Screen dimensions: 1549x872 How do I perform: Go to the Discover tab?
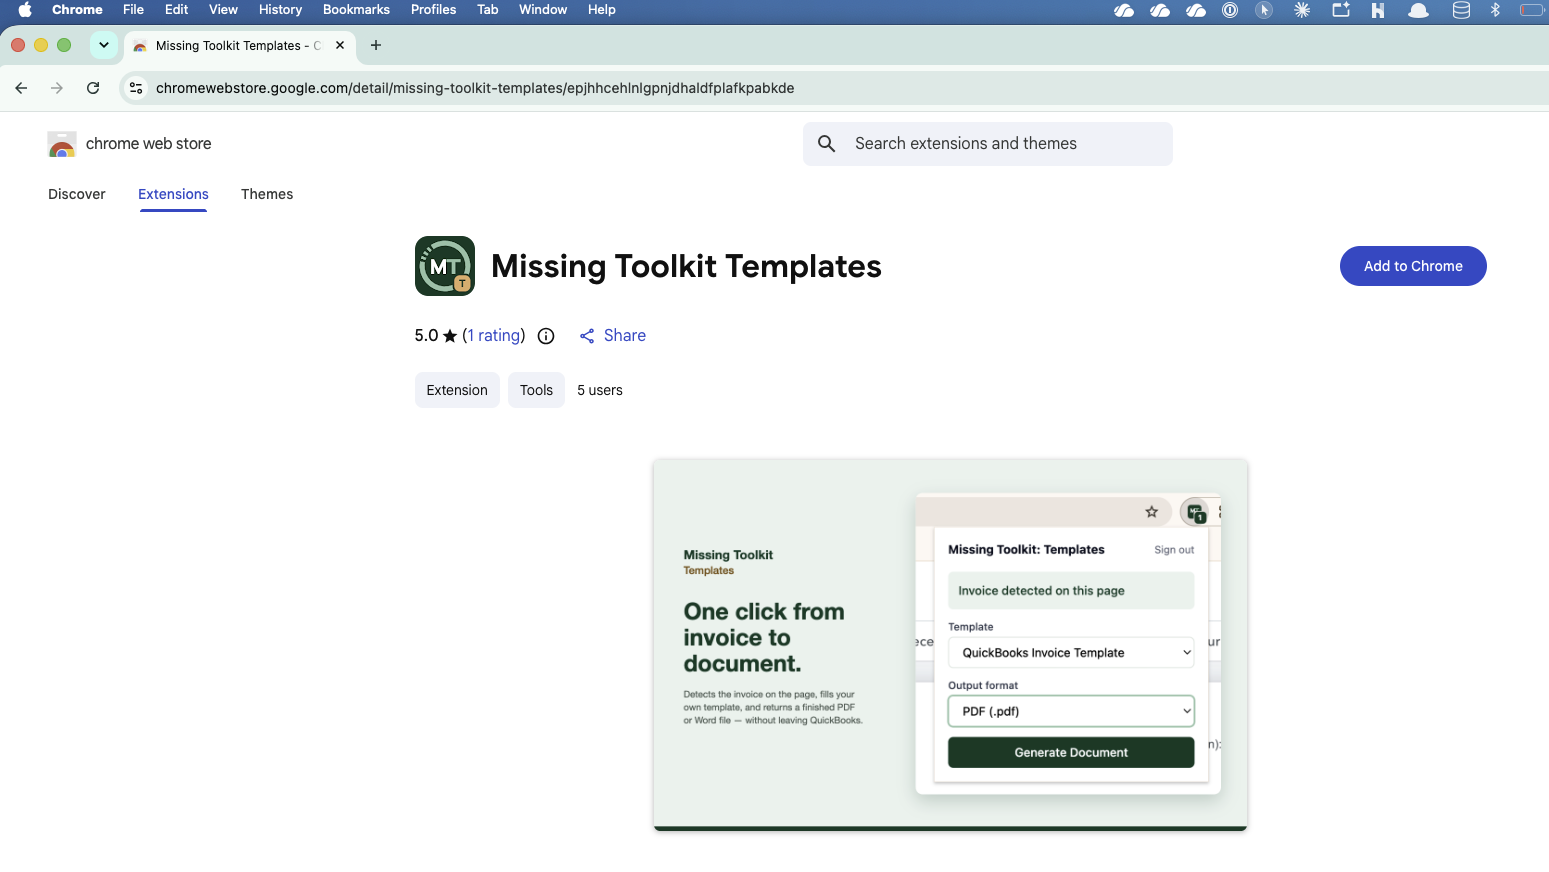tap(77, 194)
